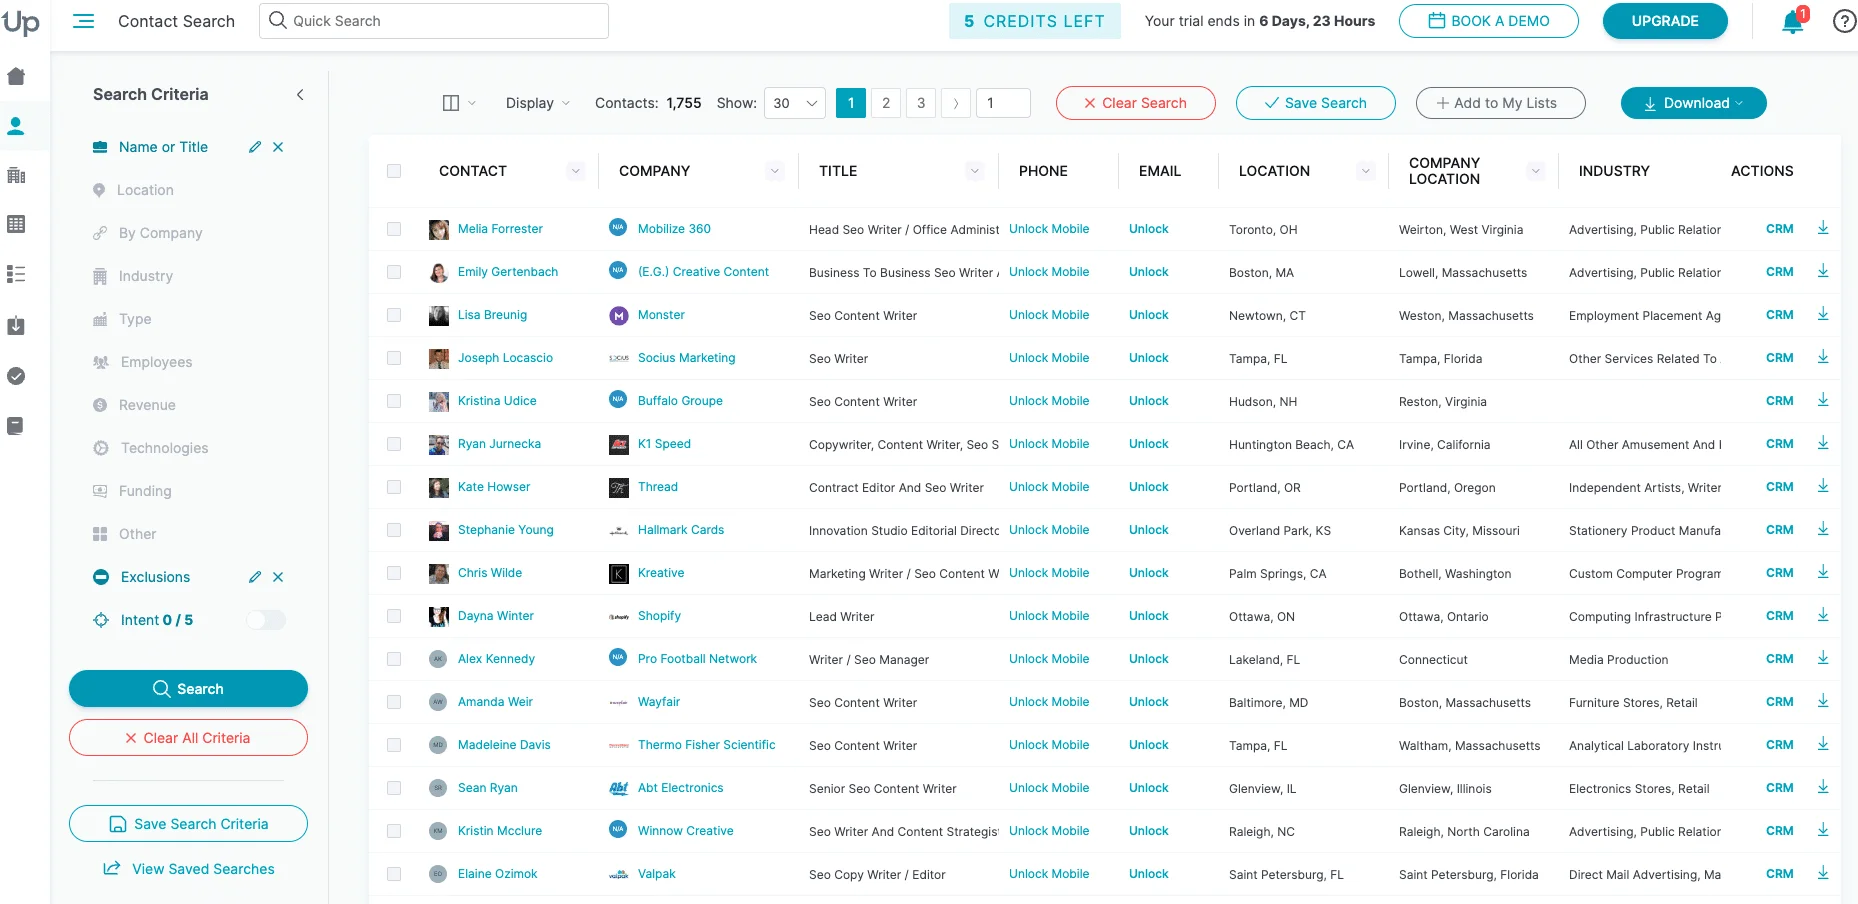Download Lisa Breunig's contact row
Viewport: 1858px width, 904px height.
[1823, 314]
